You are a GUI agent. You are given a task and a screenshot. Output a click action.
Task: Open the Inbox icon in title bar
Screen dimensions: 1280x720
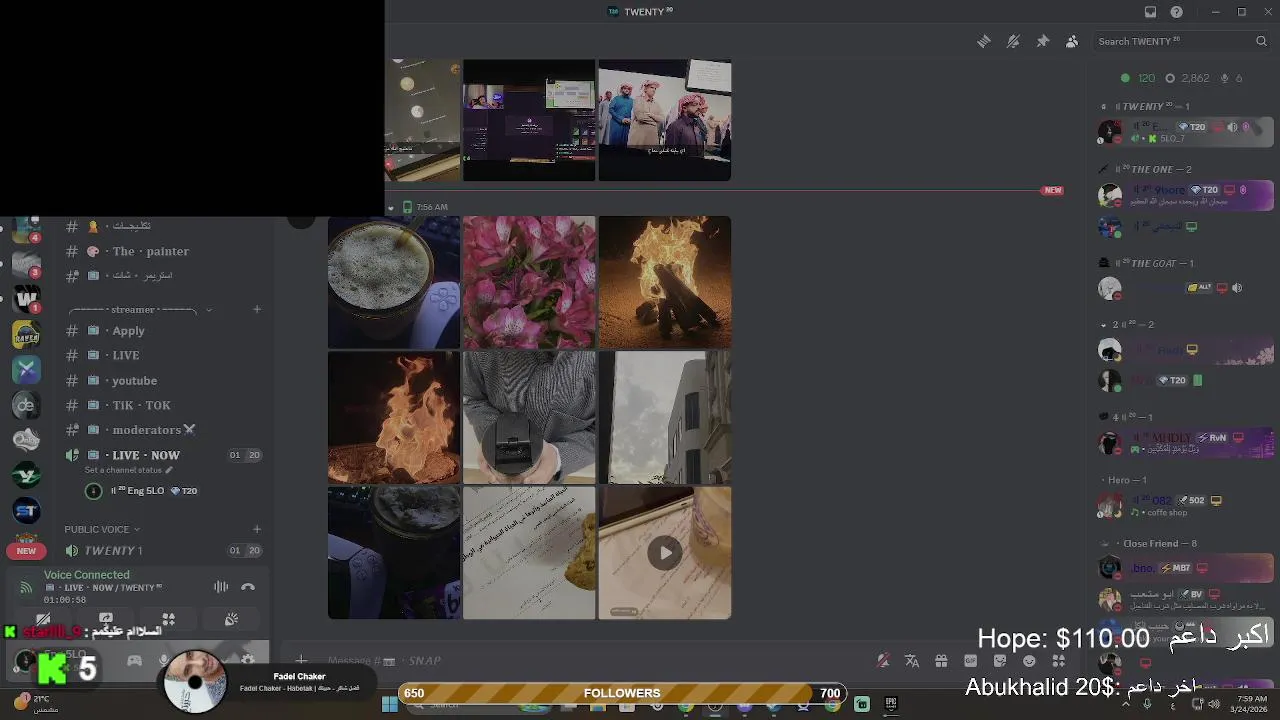(x=1150, y=12)
